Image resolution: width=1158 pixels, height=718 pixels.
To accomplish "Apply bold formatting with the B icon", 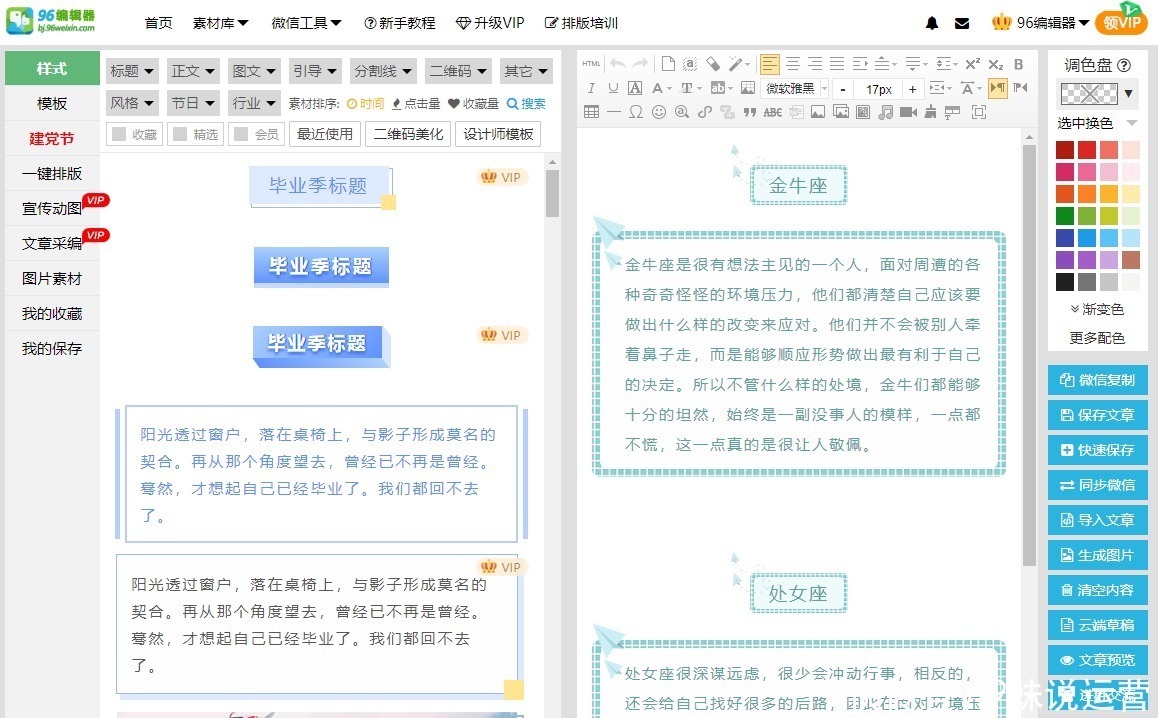I will [x=1018, y=62].
